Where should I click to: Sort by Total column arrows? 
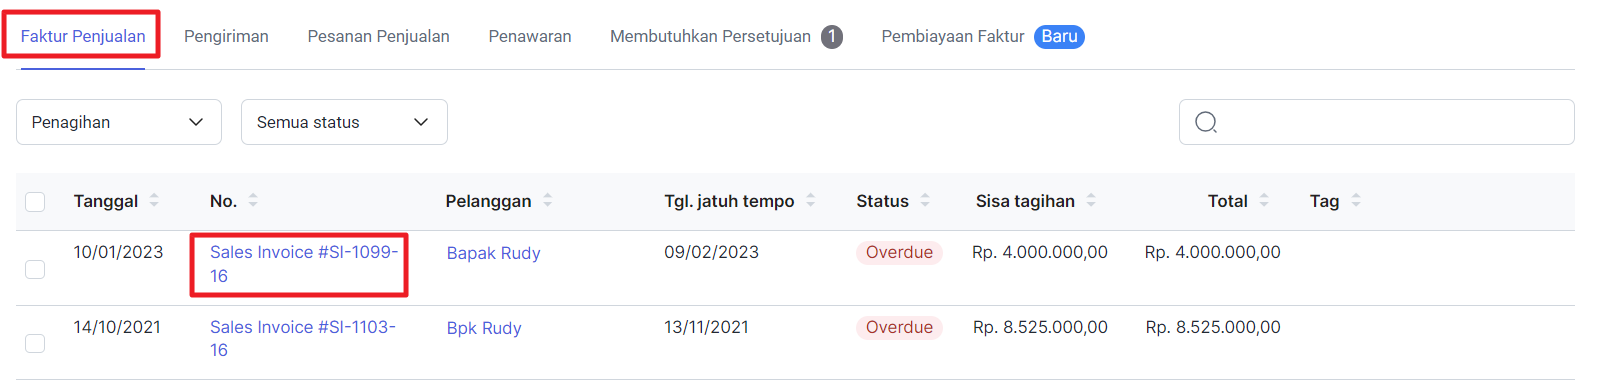(1264, 201)
